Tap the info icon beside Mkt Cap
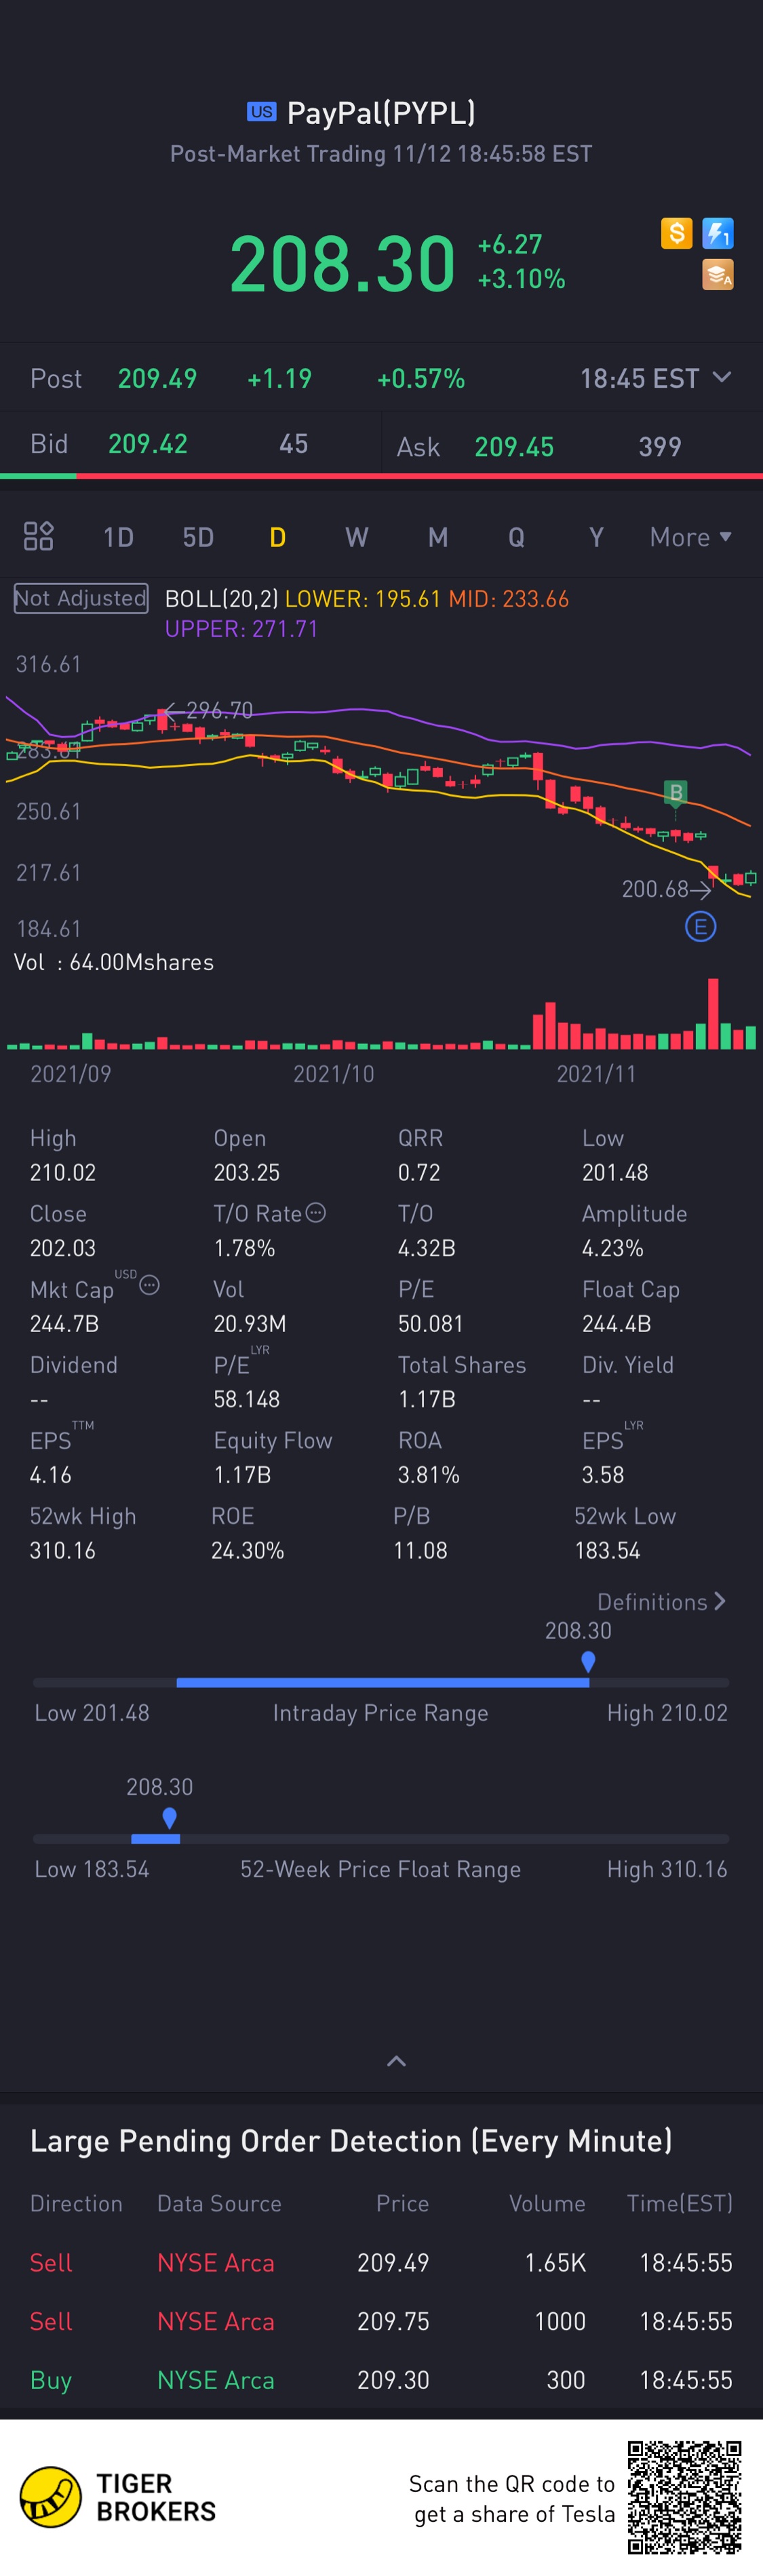 (x=150, y=1285)
